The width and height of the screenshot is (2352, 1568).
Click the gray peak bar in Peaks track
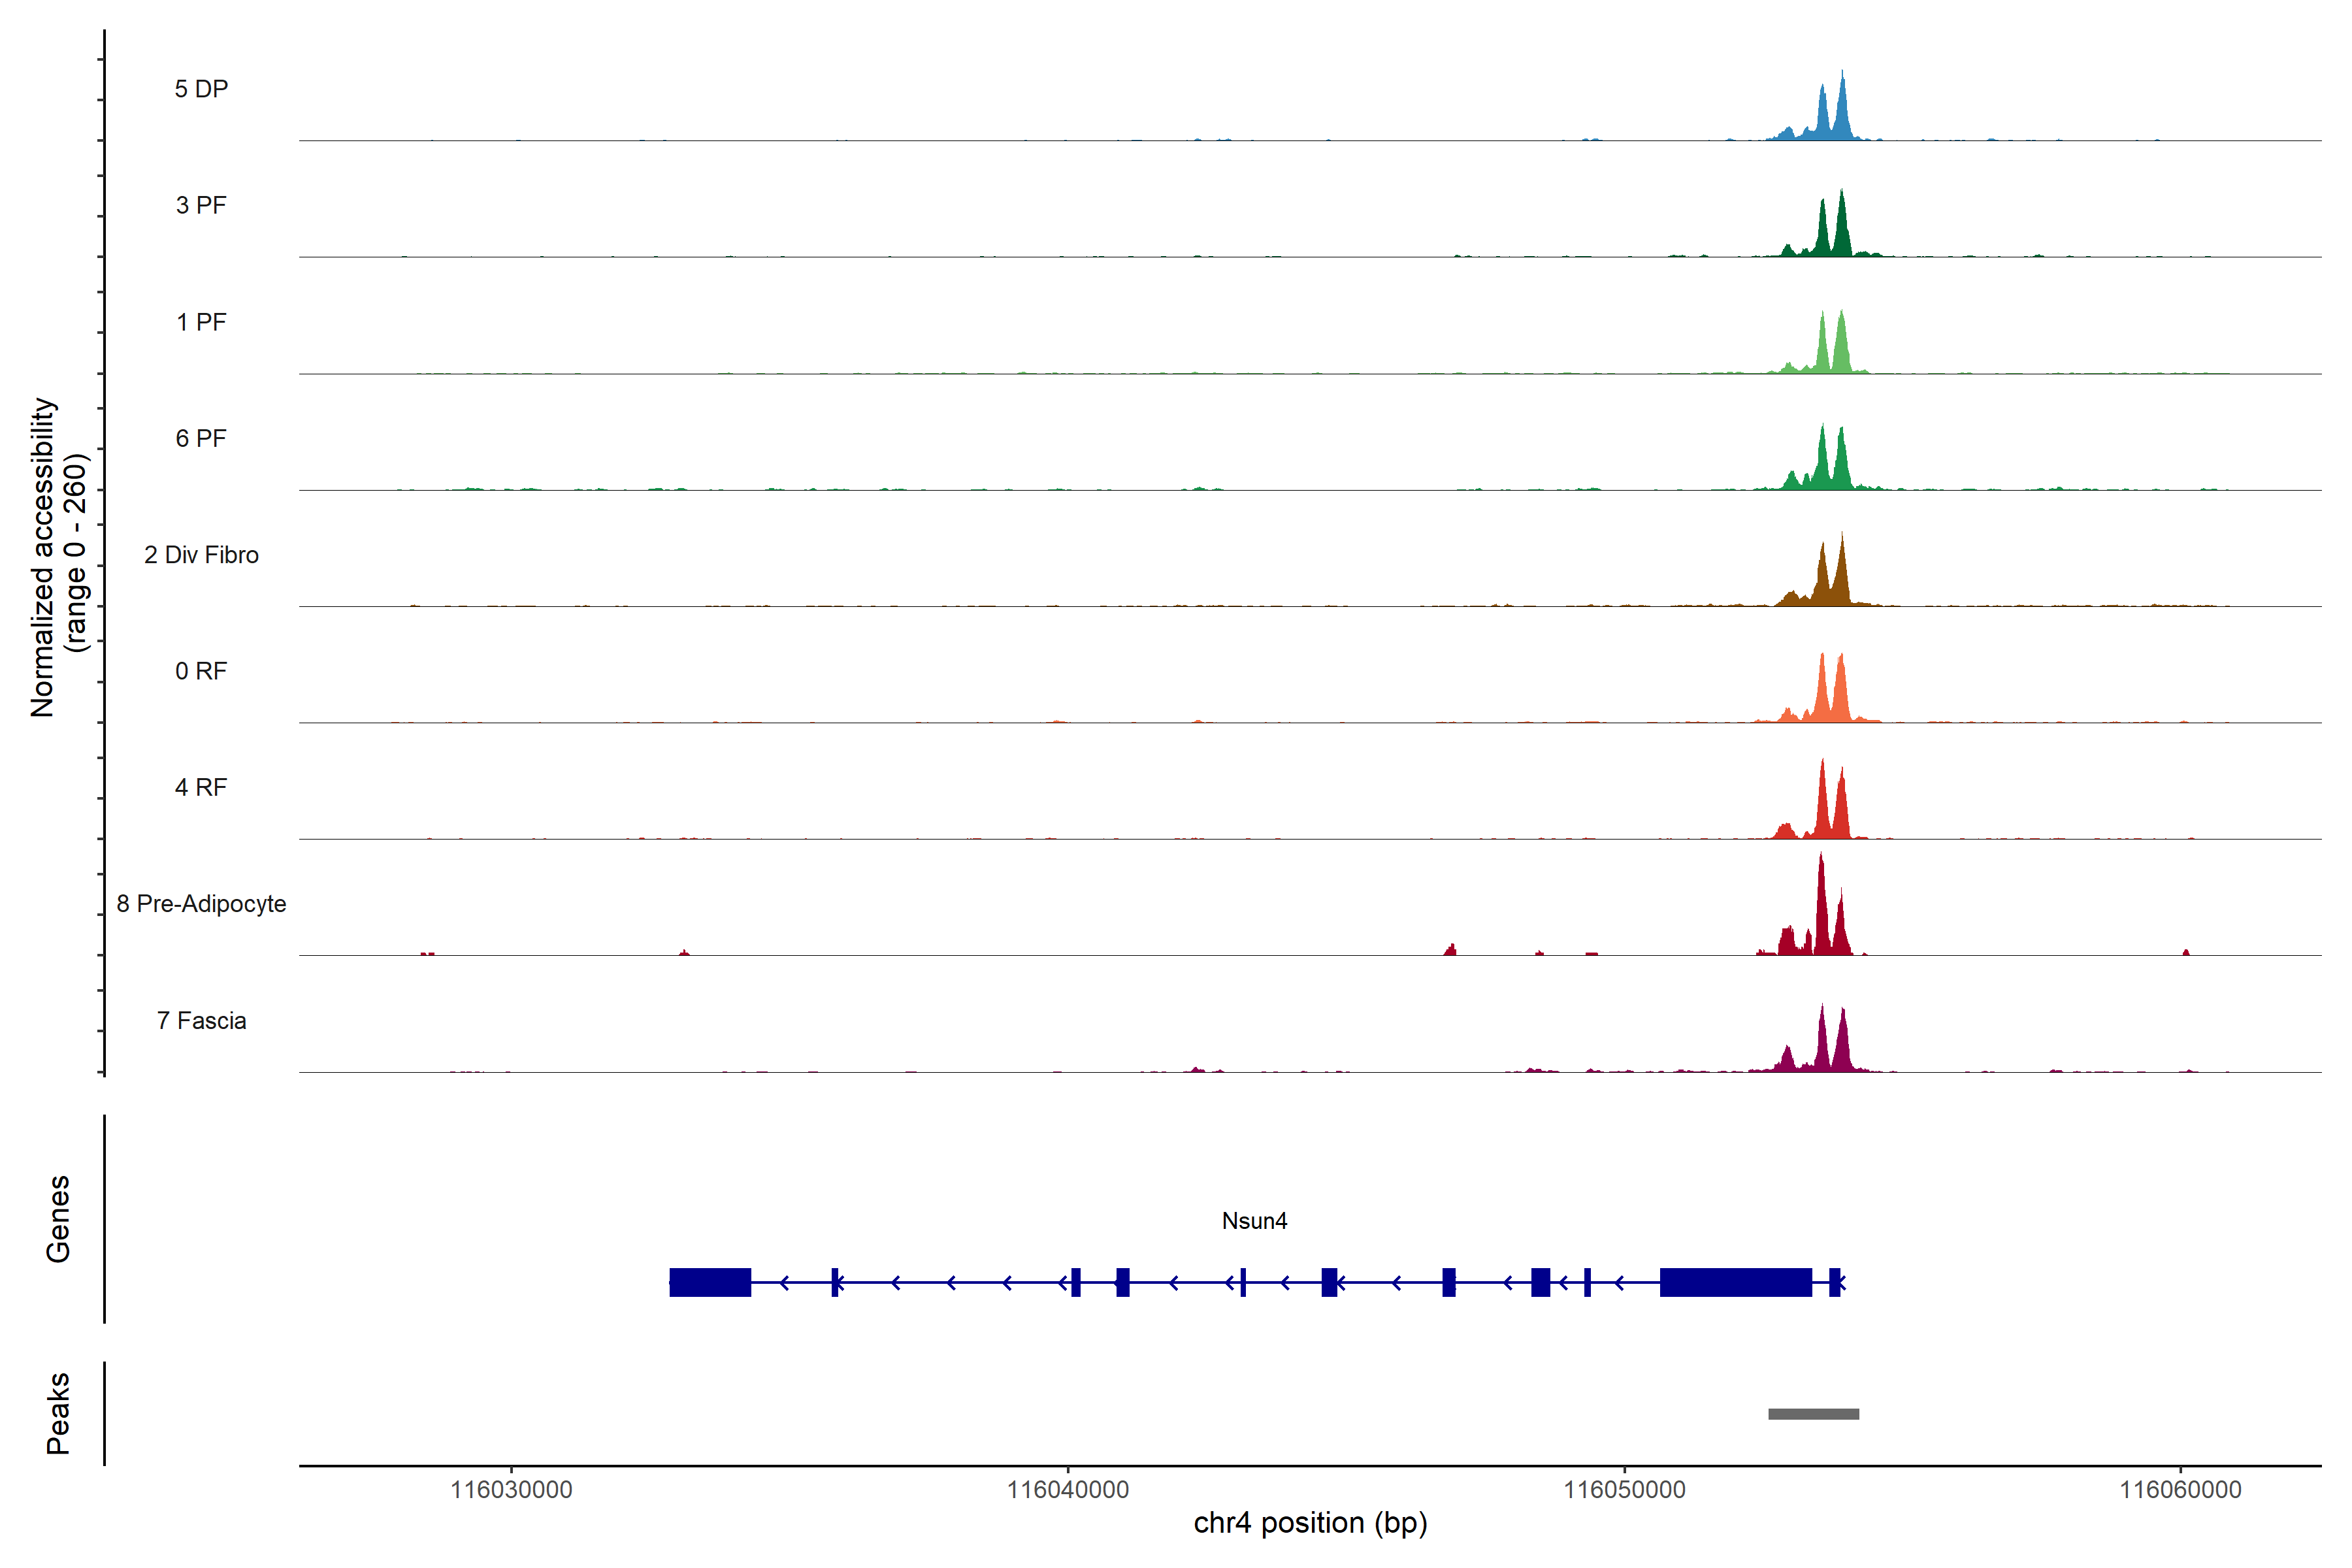1813,1414
